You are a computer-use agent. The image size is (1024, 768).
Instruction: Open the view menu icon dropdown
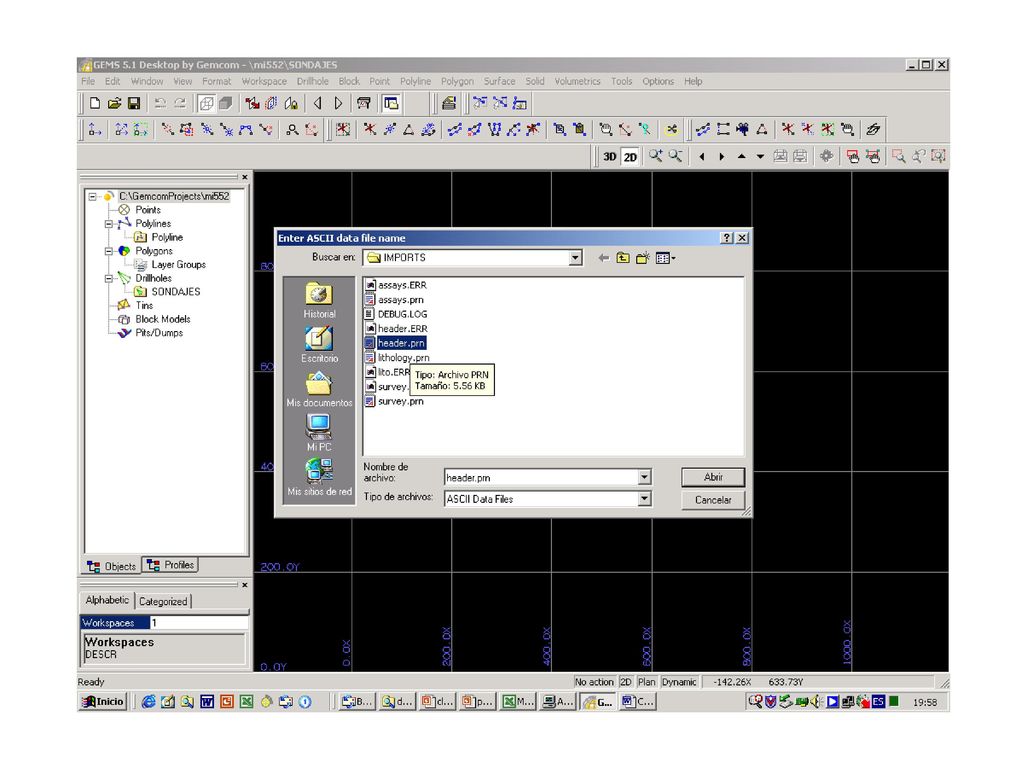click(x=665, y=258)
